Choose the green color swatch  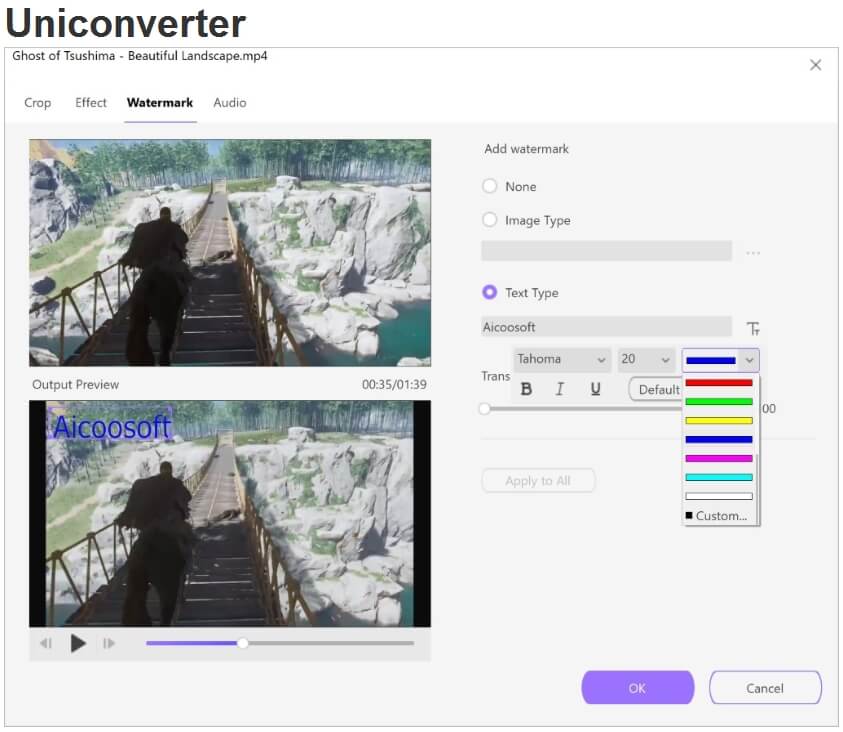click(x=719, y=401)
